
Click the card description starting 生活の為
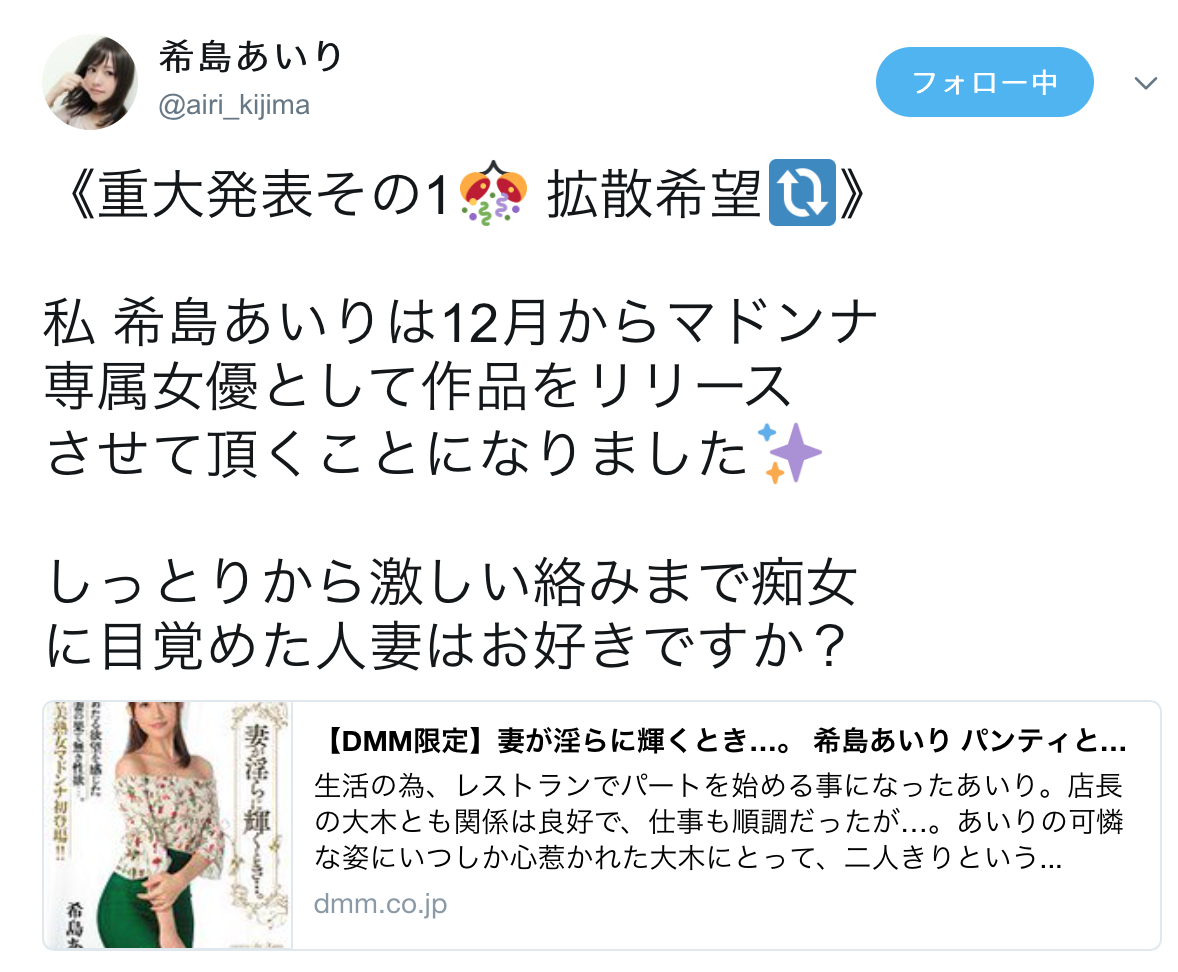[x=719, y=822]
